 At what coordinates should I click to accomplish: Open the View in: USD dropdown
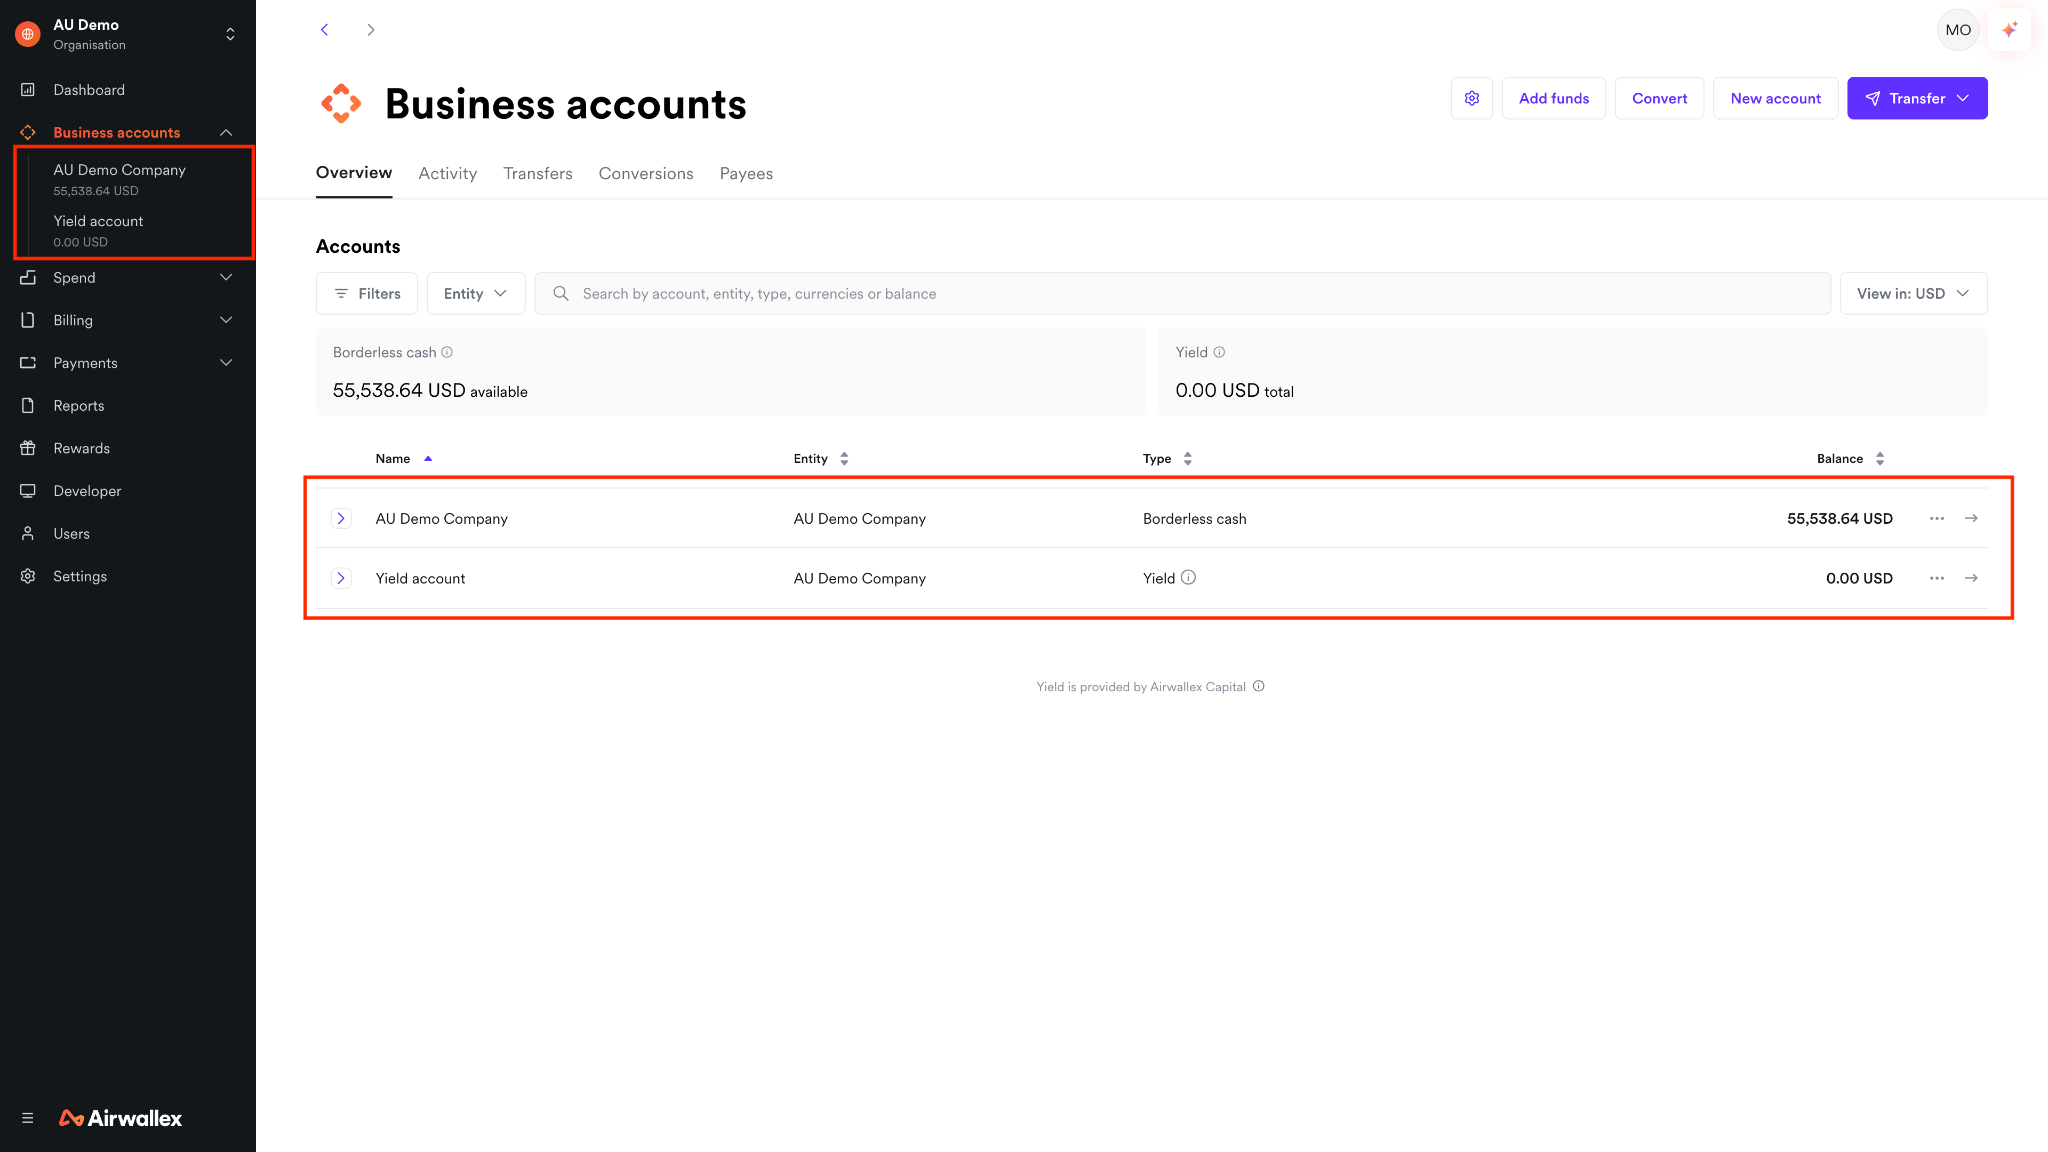[1913, 294]
